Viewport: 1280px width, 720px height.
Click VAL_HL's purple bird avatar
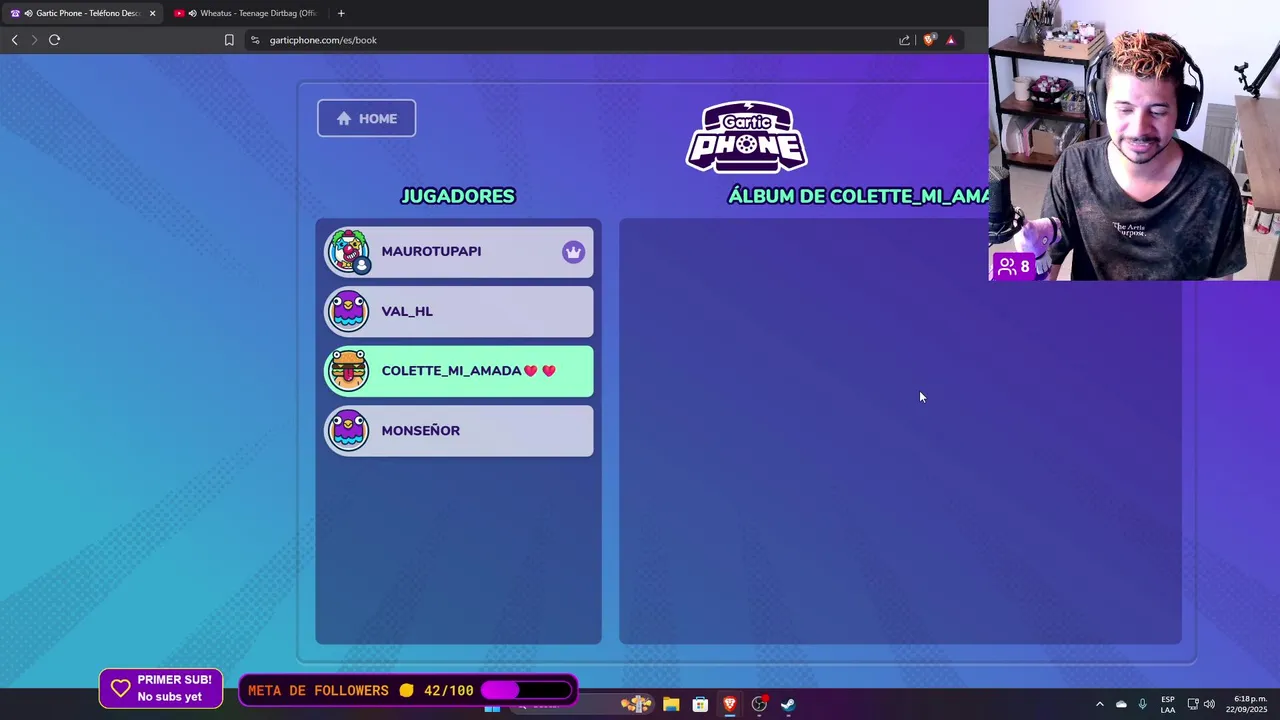click(x=348, y=311)
